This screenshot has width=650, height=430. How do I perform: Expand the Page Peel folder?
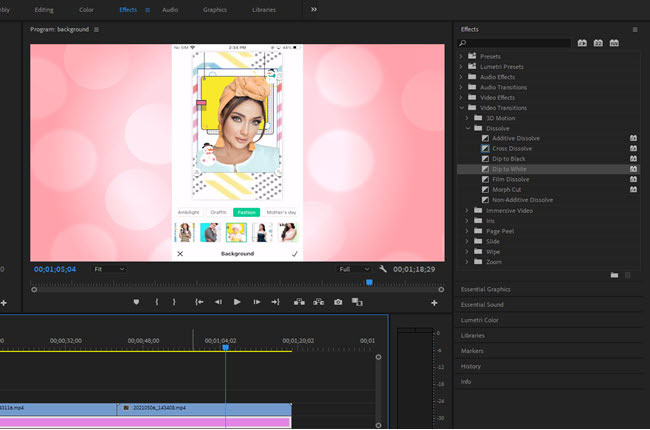[467, 231]
